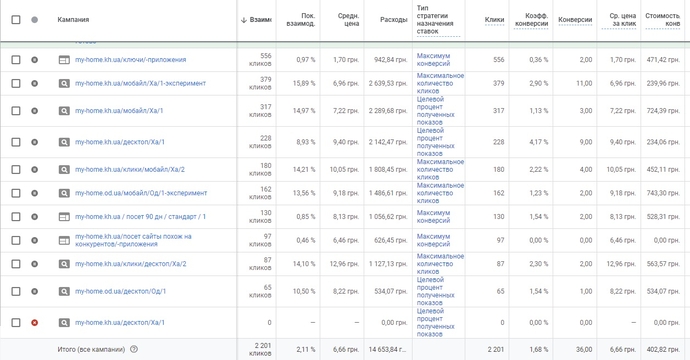Open campaign my-home.kh.ua/десктоп/Ха/1 with 228 clicks
690x360 pixels.
click(x=120, y=142)
